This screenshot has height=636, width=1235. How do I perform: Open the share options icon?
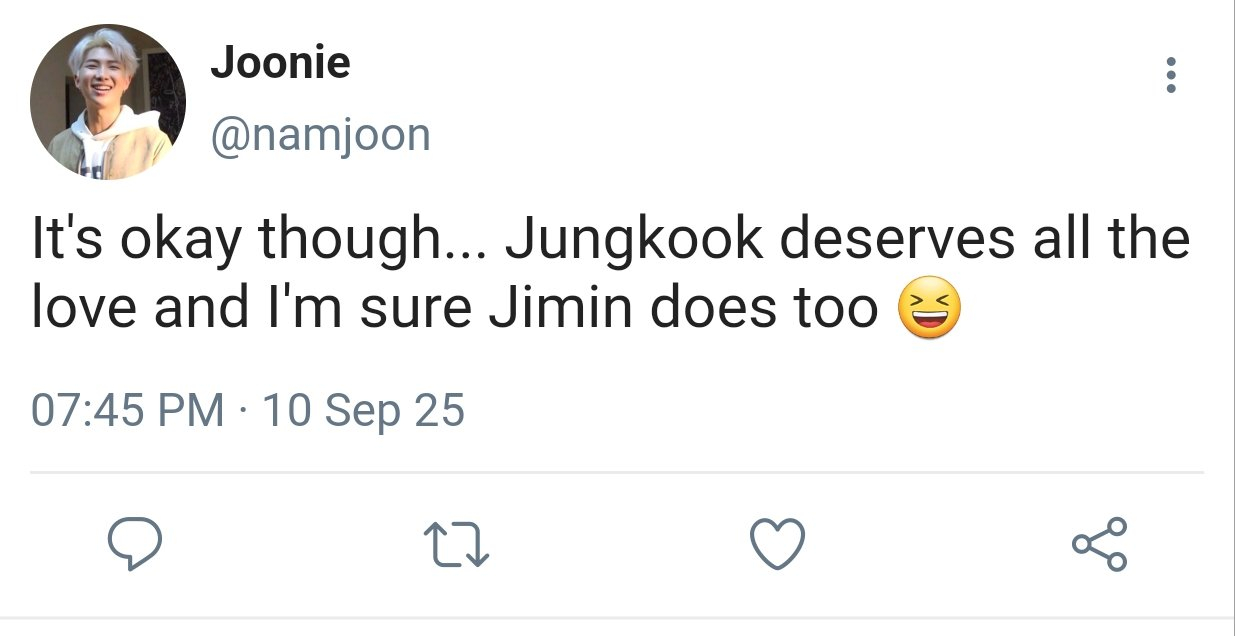[x=1099, y=545]
